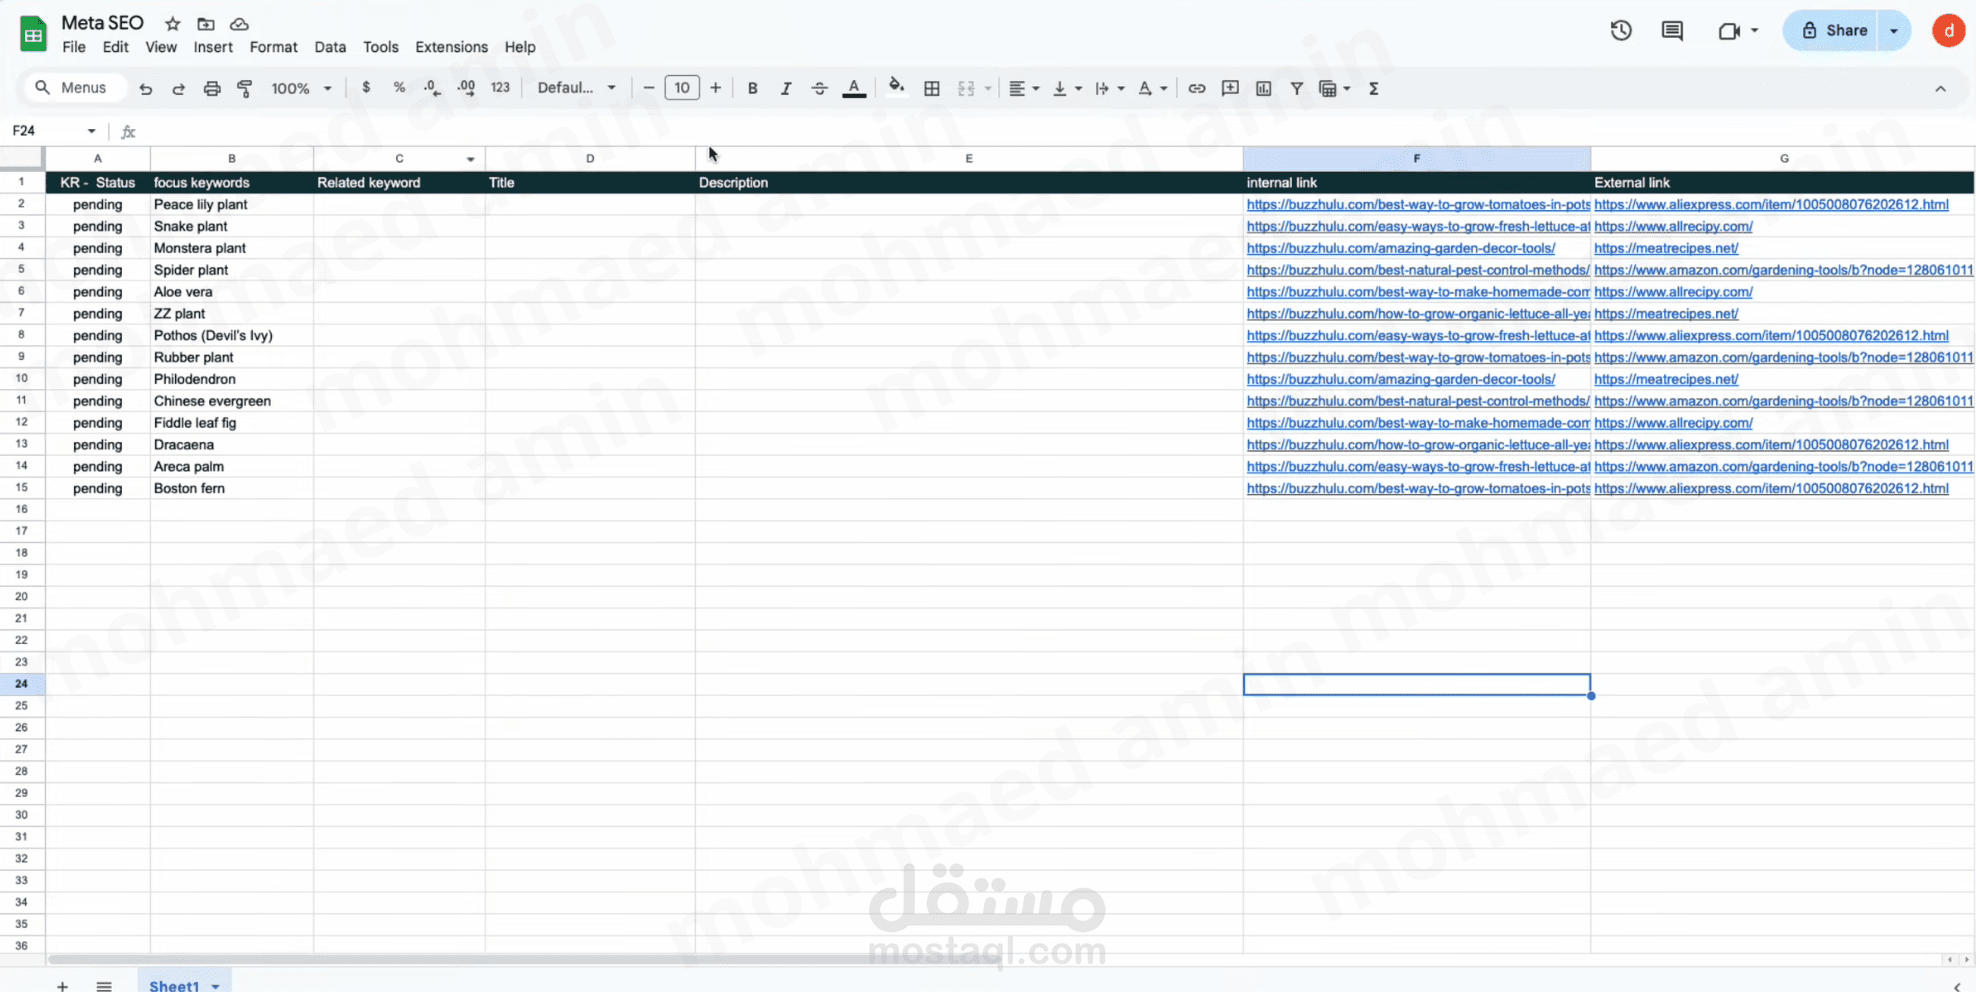Open amazing-garden-decor-tools link in row 4

click(1400, 248)
